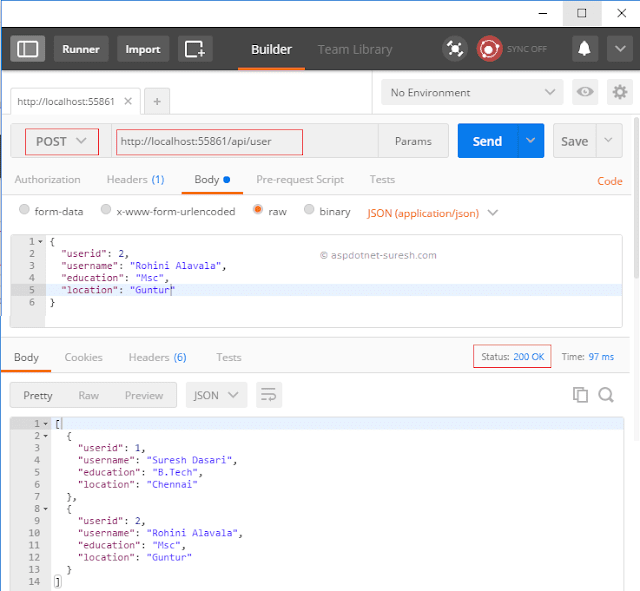
Task: Copy response with the copy icon
Action: pos(580,395)
